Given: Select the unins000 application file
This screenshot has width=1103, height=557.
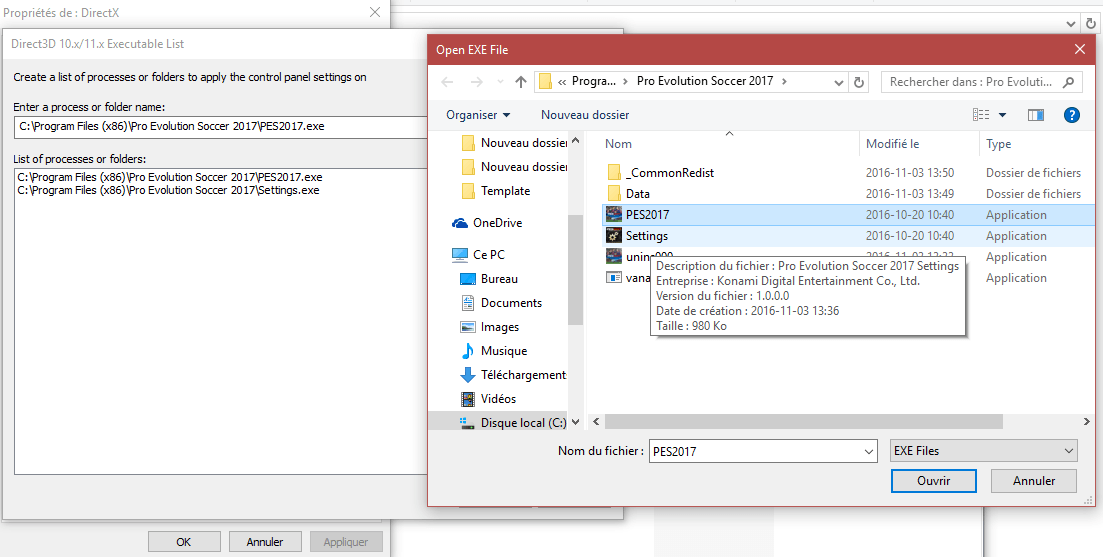Looking at the screenshot, I should point(639,255).
